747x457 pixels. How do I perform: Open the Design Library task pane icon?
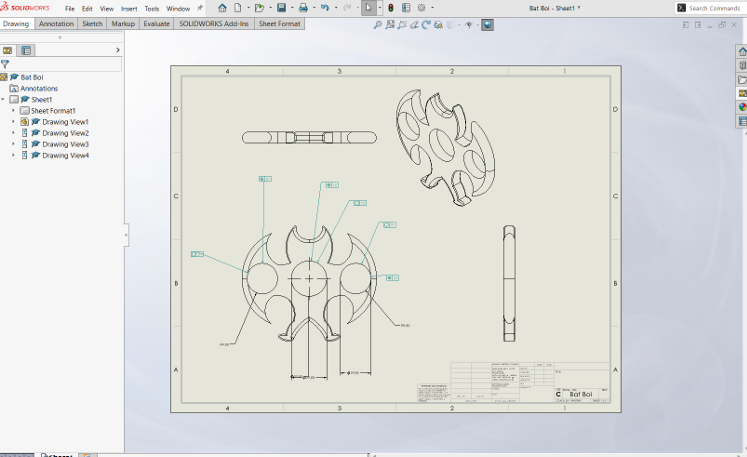click(x=742, y=65)
